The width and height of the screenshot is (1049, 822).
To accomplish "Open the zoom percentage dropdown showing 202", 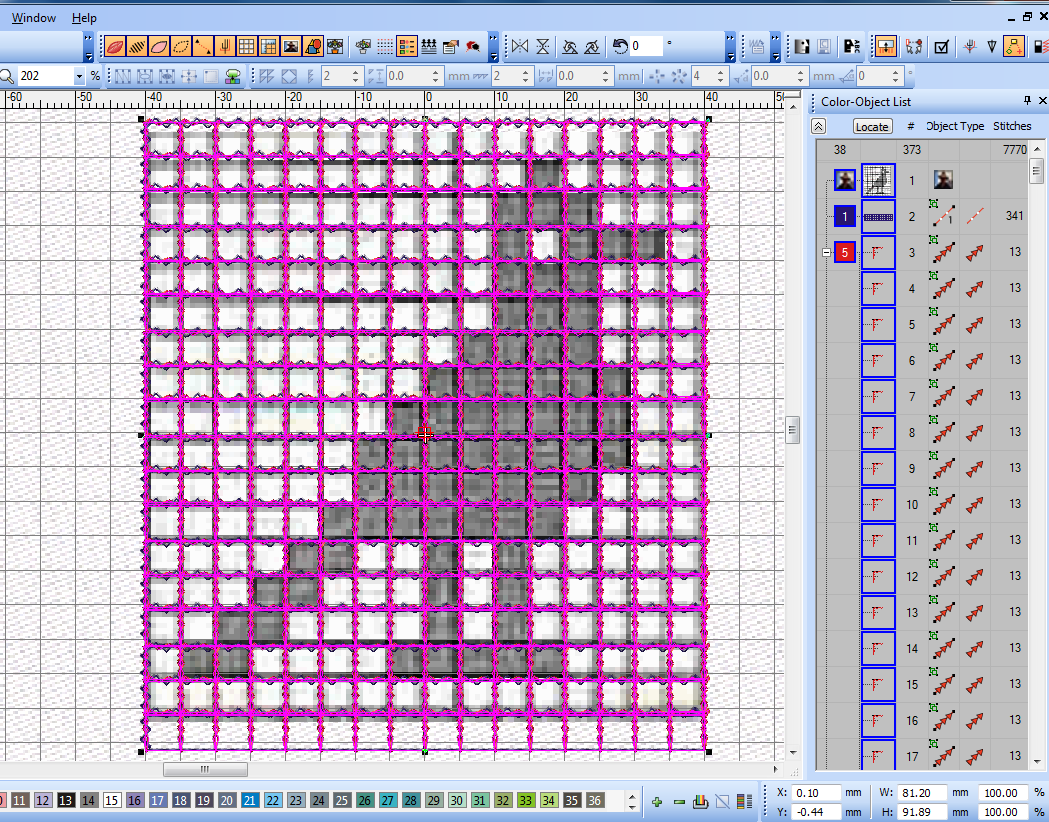I will pos(79,76).
